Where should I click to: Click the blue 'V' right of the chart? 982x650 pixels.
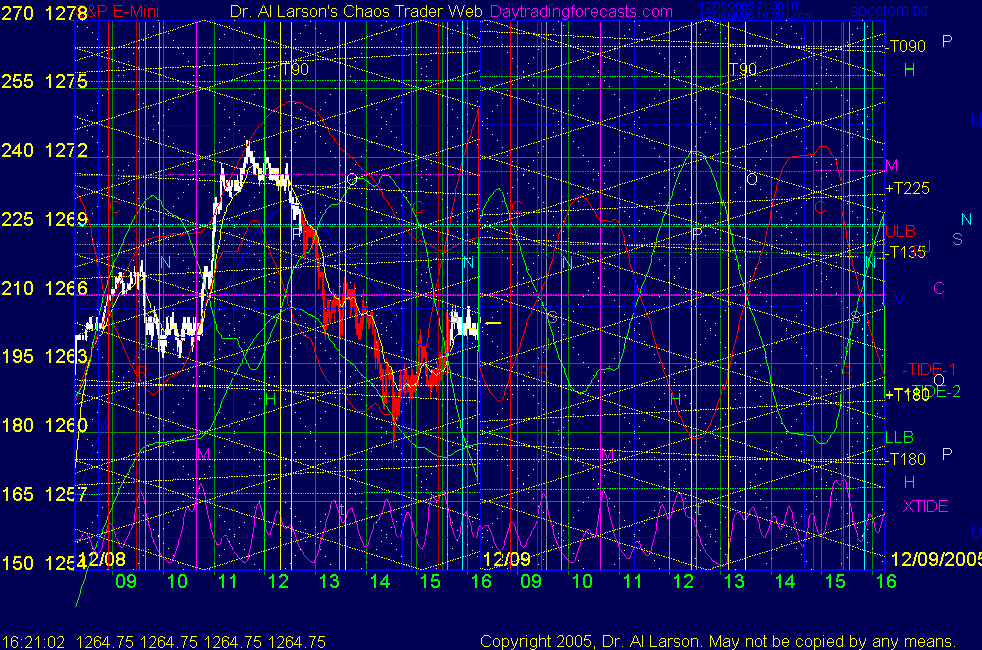point(899,301)
